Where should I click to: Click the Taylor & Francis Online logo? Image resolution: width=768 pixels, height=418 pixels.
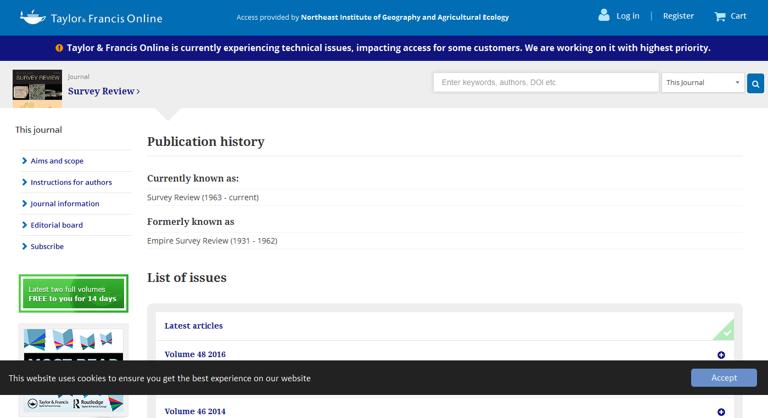tap(90, 17)
